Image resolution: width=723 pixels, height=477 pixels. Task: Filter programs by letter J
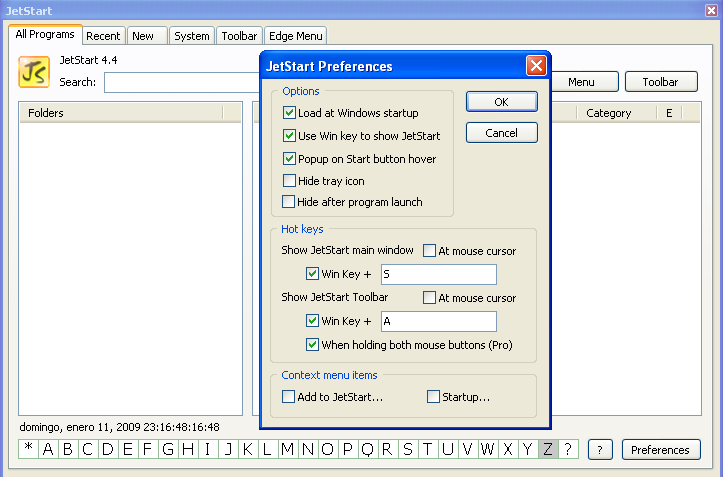click(228, 449)
